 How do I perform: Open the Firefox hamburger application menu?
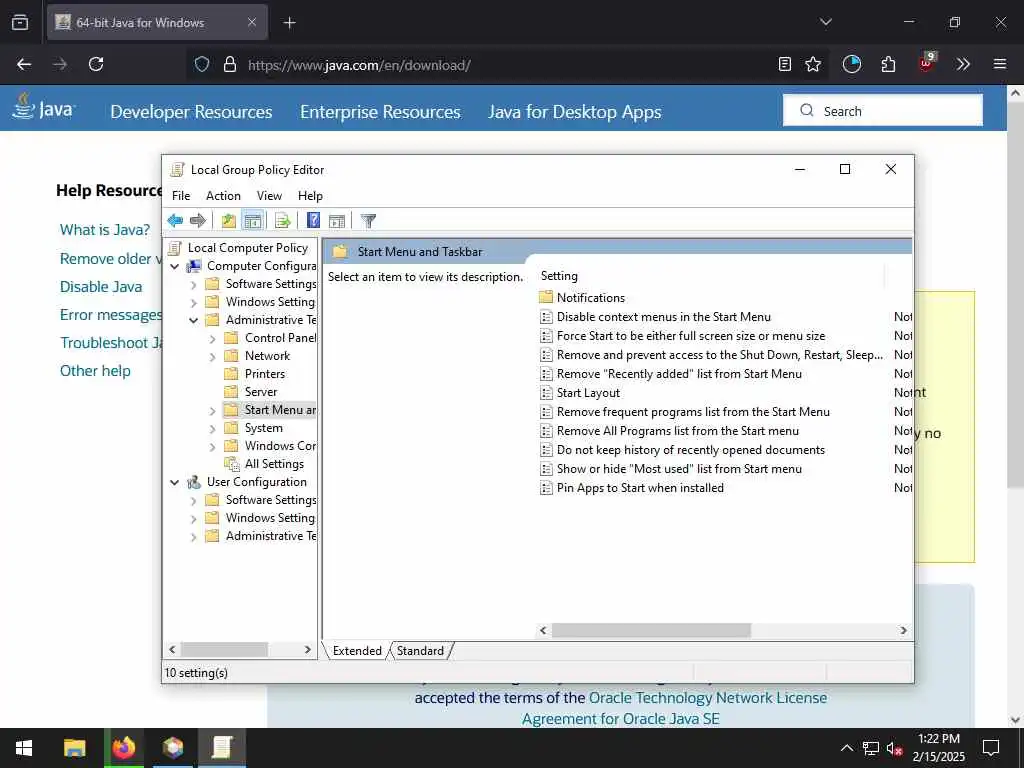[1000, 64]
